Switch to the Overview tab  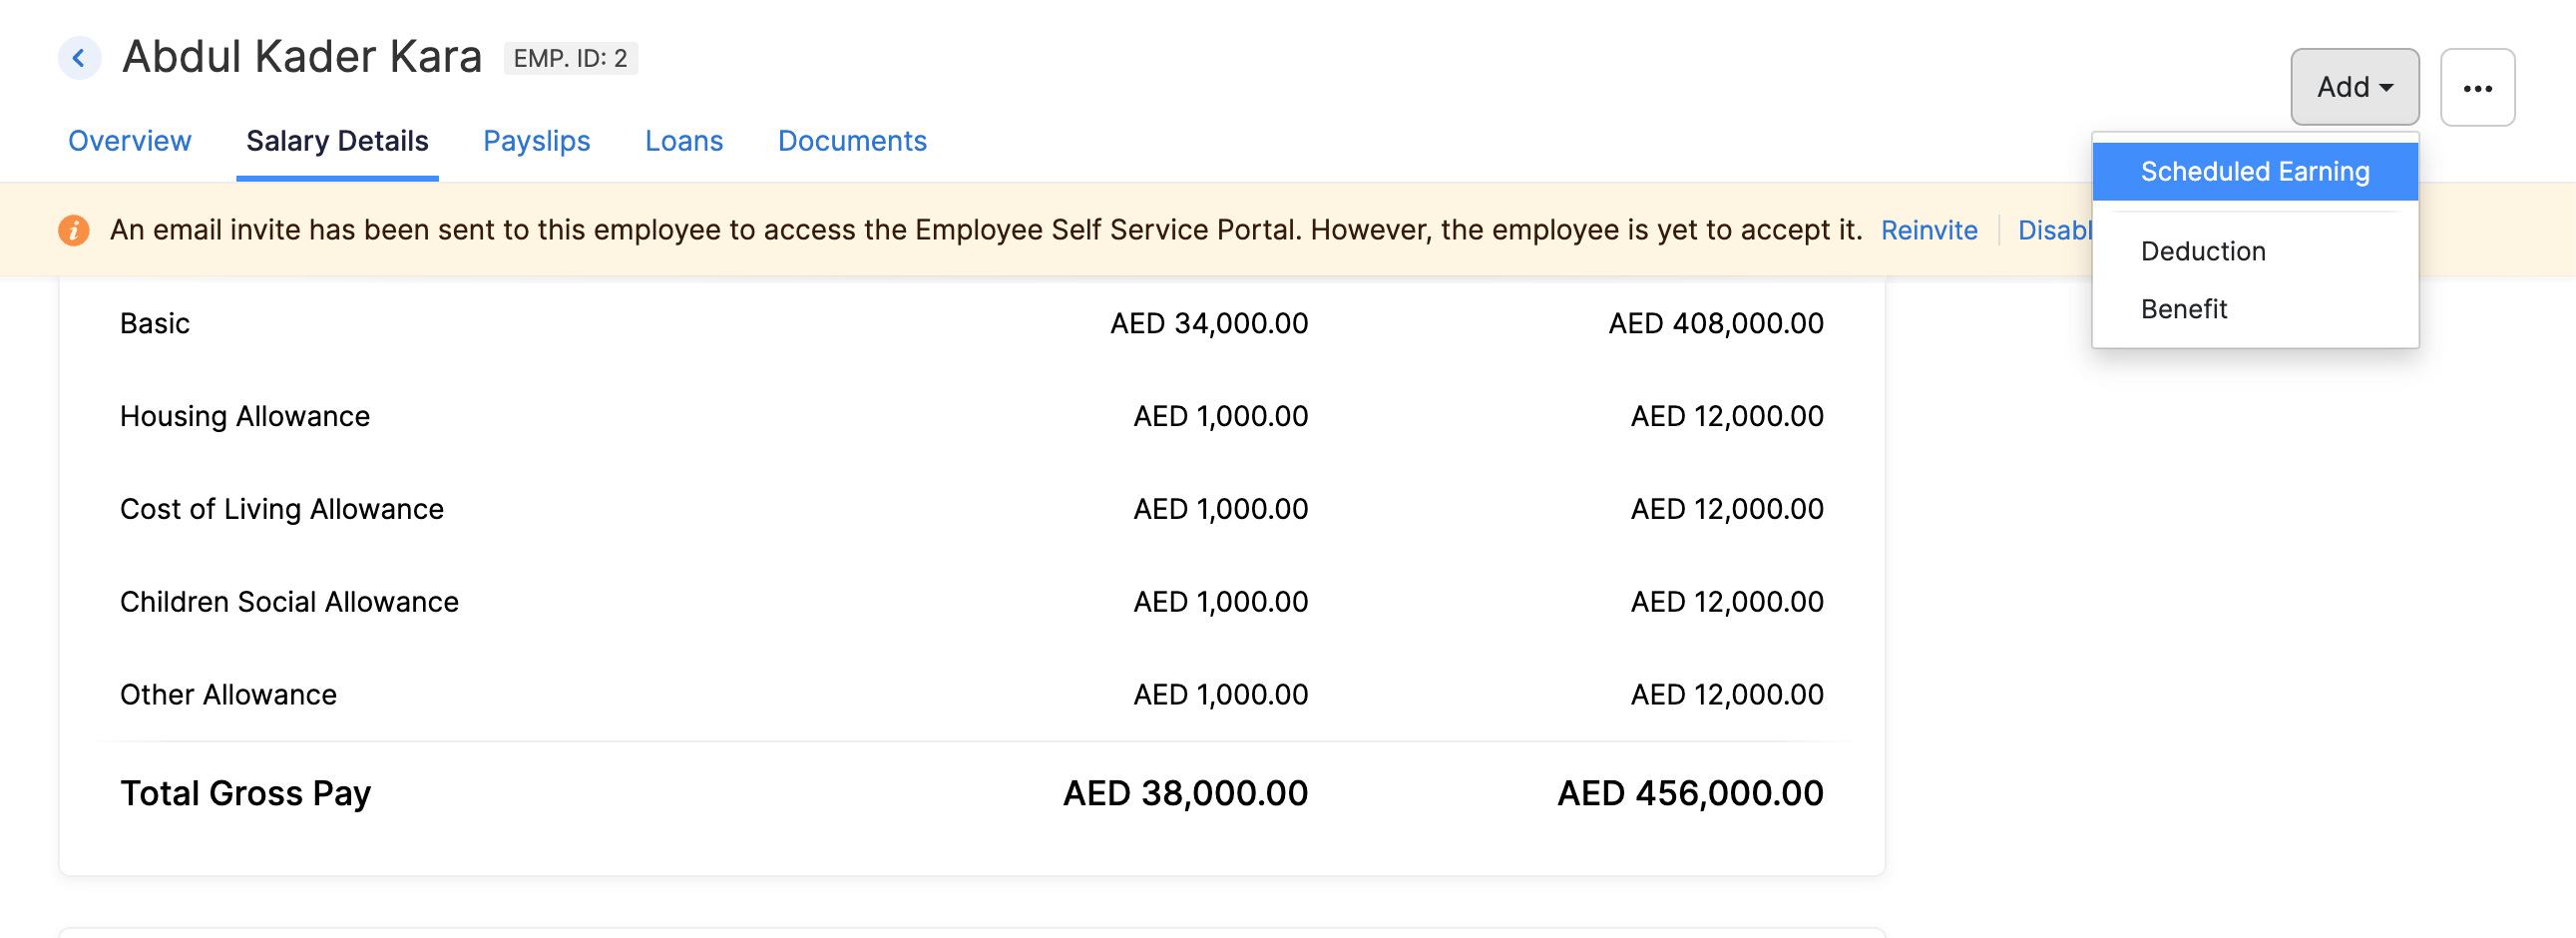[x=130, y=141]
